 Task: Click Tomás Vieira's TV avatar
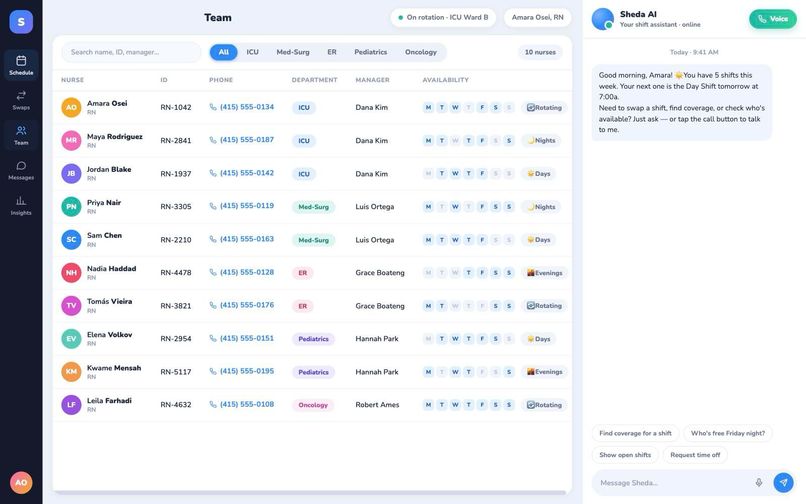71,305
